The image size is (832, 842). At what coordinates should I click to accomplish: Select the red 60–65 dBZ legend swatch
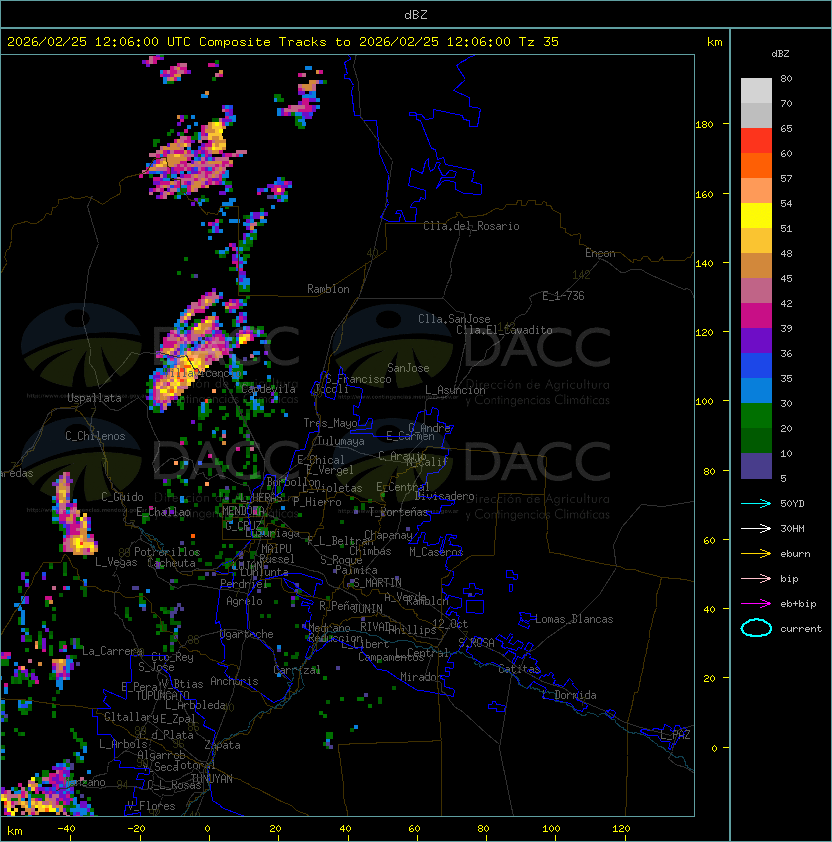(x=756, y=141)
